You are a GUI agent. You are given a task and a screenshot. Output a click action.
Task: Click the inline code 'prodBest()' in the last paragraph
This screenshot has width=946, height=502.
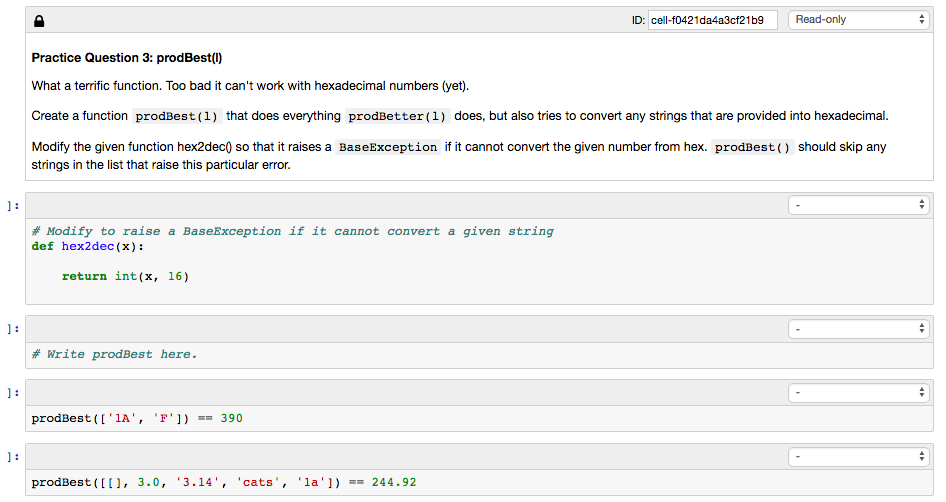pyautogui.click(x=752, y=147)
